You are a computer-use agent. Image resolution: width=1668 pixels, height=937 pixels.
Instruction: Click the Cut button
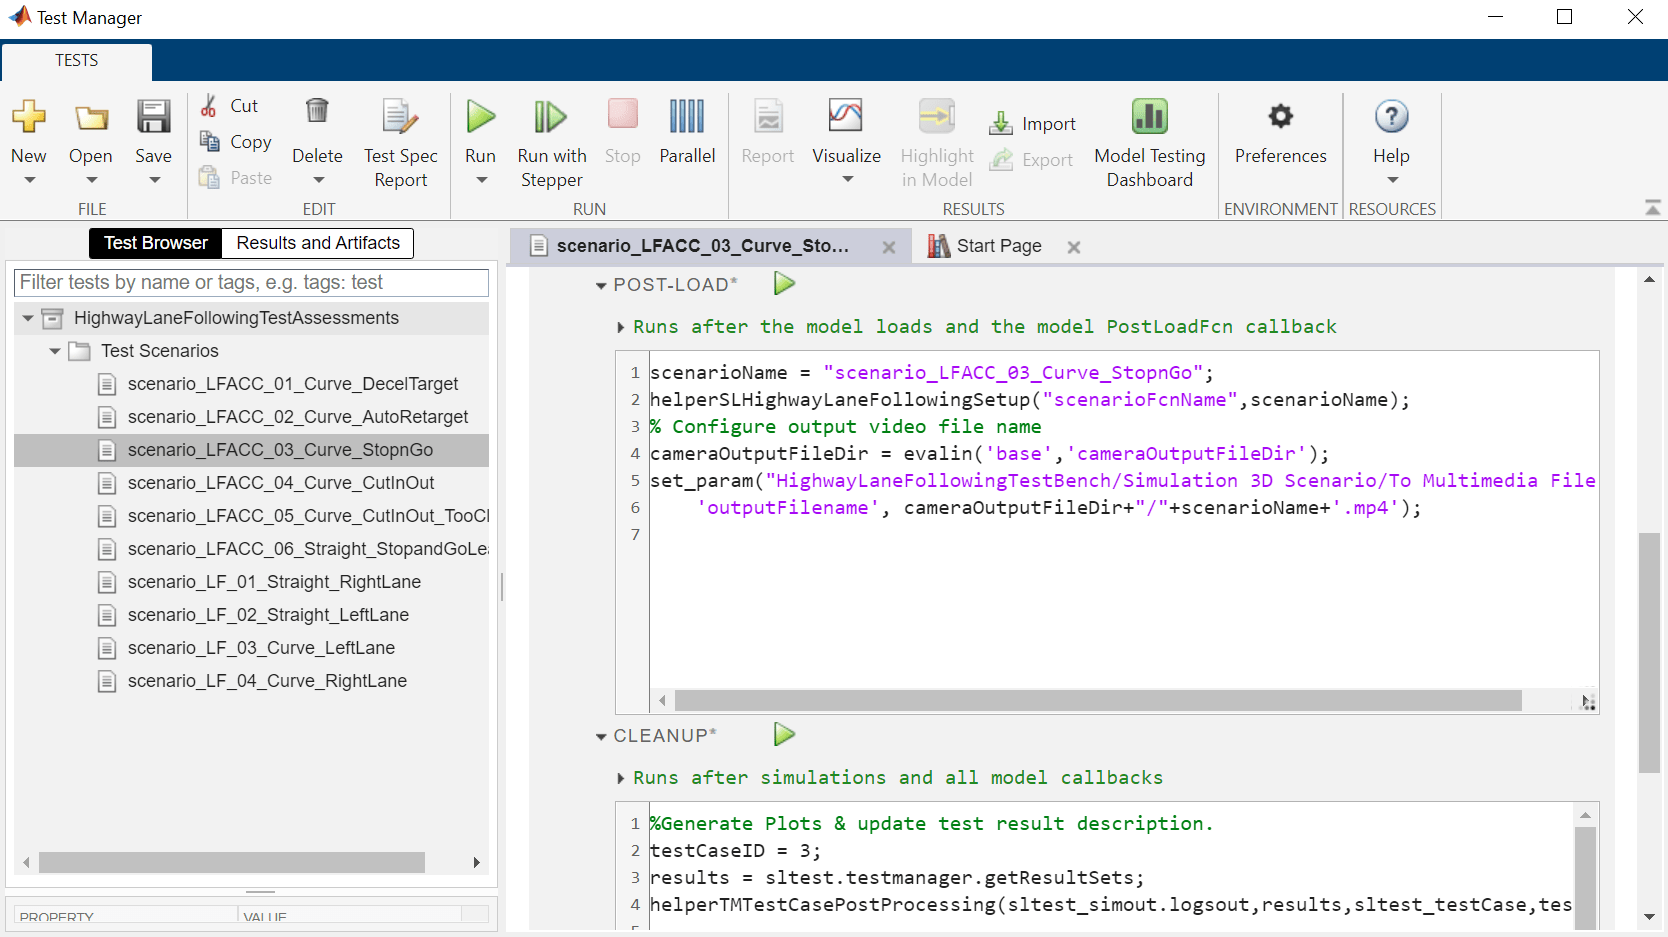tap(232, 106)
